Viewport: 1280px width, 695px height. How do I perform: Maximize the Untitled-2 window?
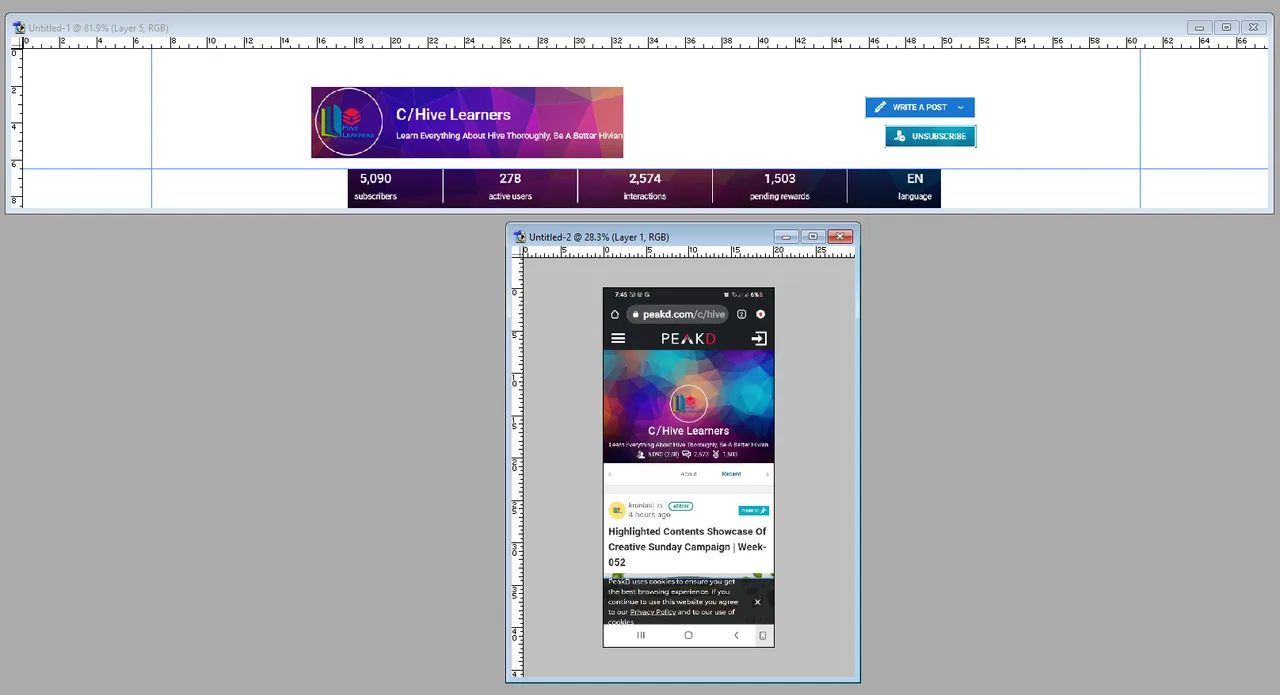click(x=812, y=237)
